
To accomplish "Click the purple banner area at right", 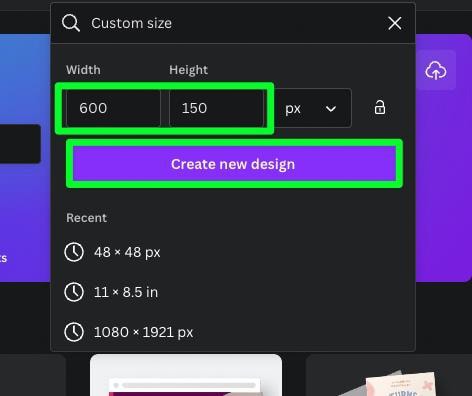I will coord(444,183).
